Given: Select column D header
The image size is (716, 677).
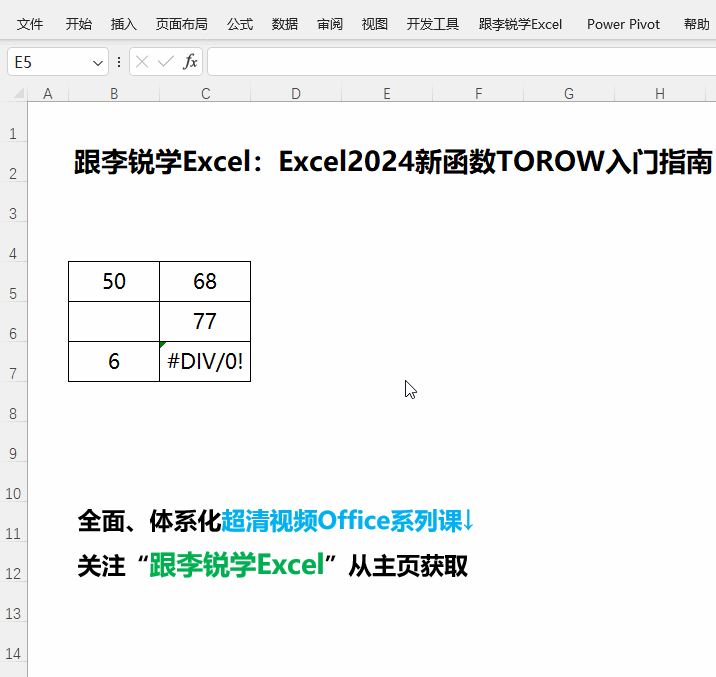Looking at the screenshot, I should pos(296,94).
